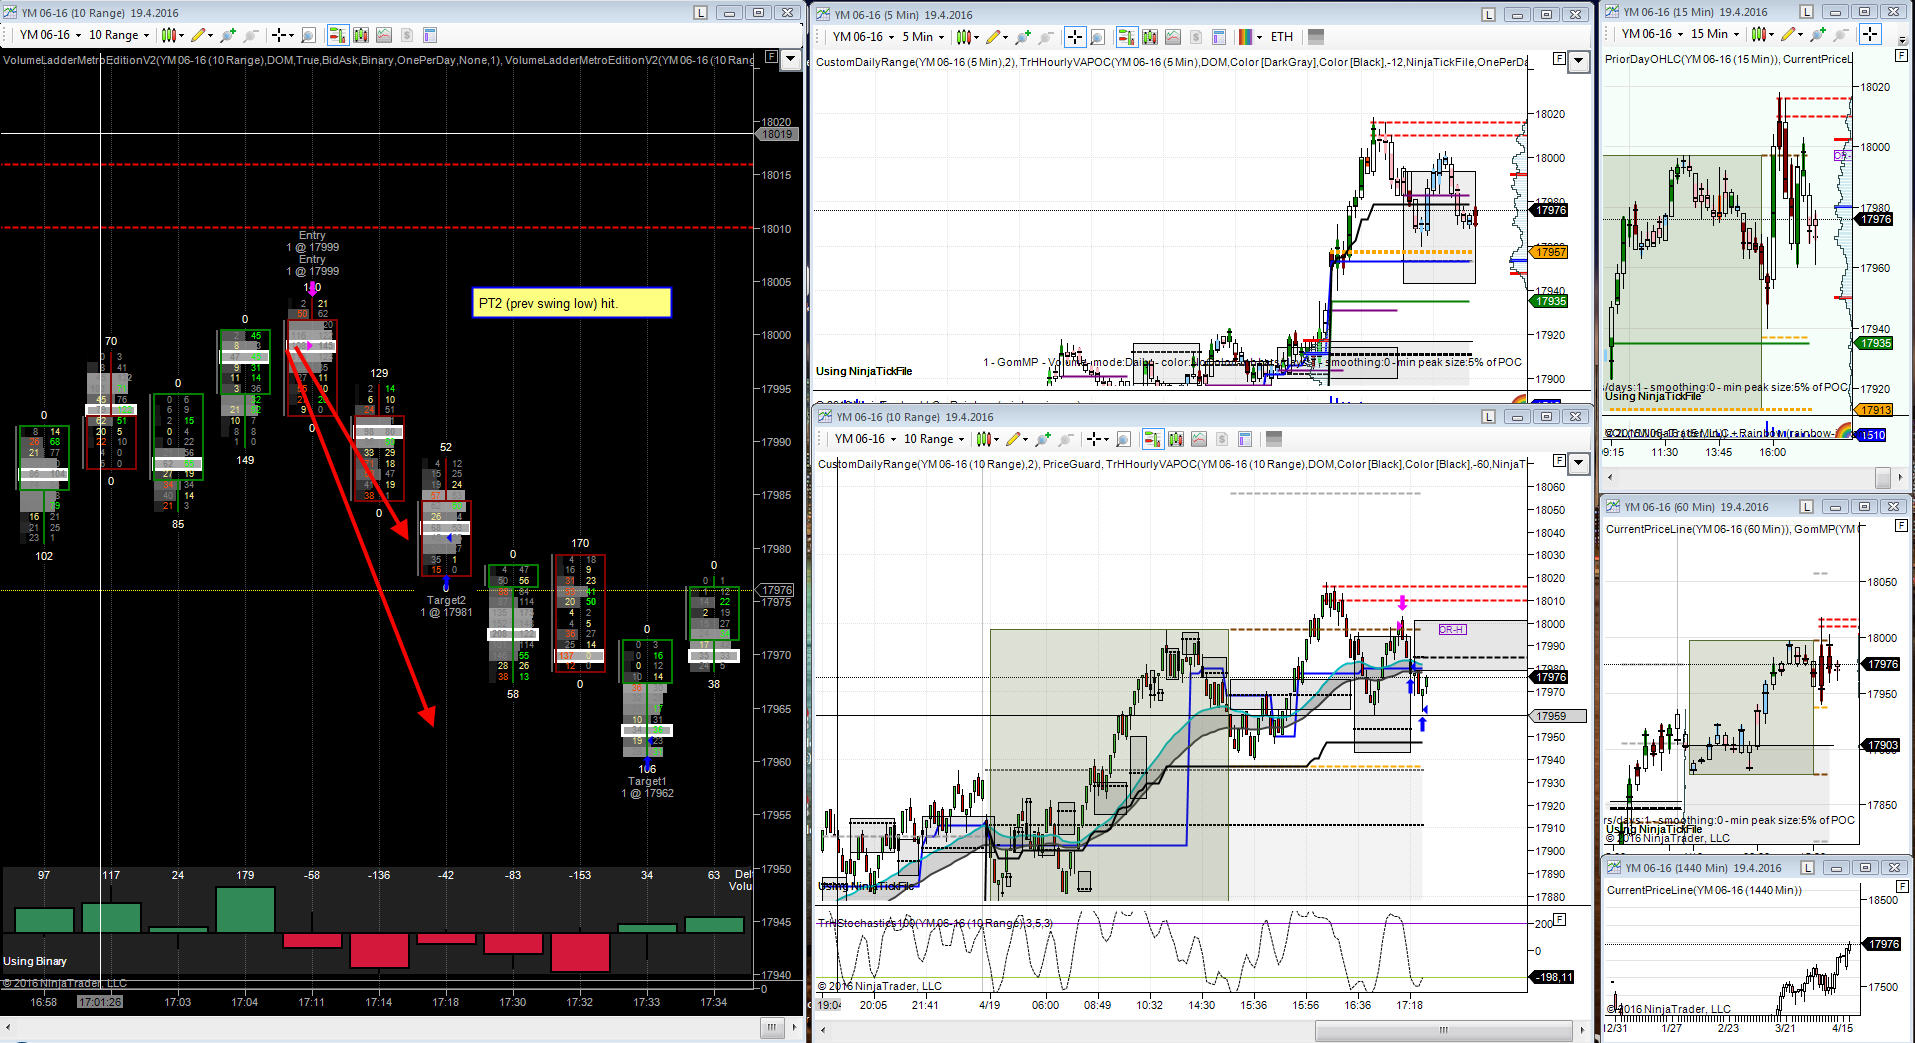Open chart properties icon in PriceGuard 10 Range chart
Viewport: 1915px width, 1043px height.
1245,439
